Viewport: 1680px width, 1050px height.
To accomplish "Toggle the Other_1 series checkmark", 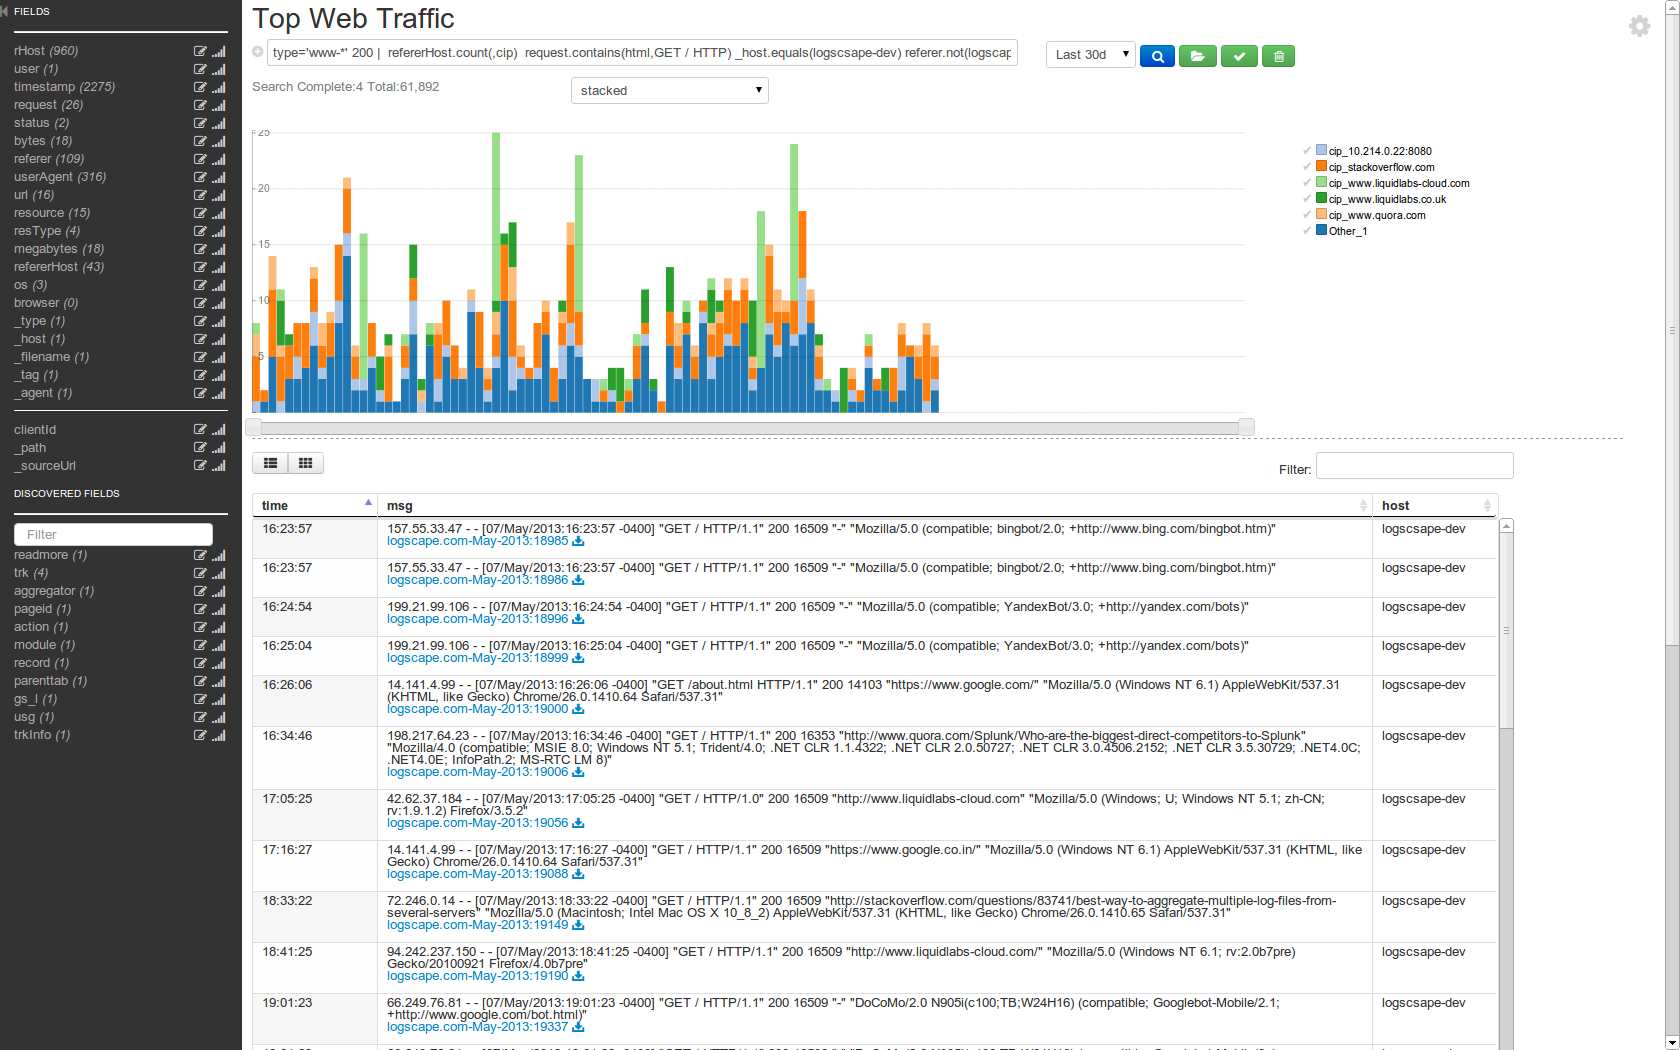I will [1307, 231].
